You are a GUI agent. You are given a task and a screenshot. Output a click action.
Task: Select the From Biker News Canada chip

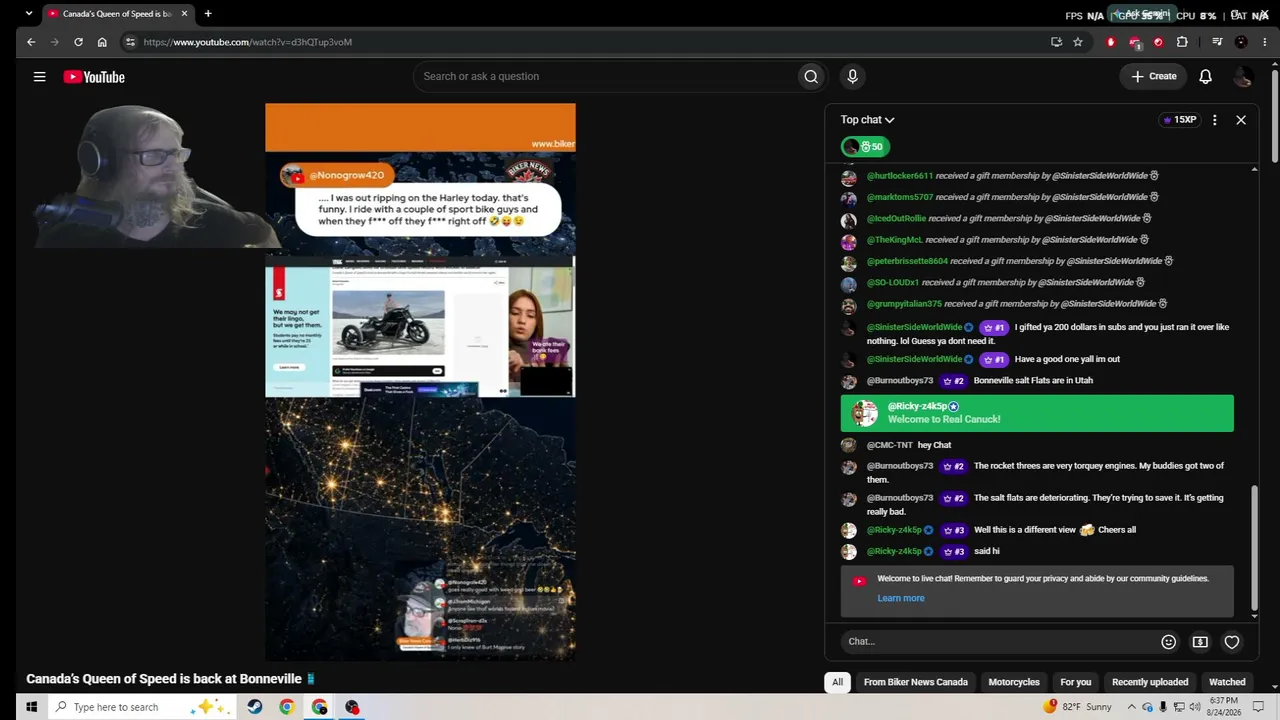pyautogui.click(x=916, y=682)
